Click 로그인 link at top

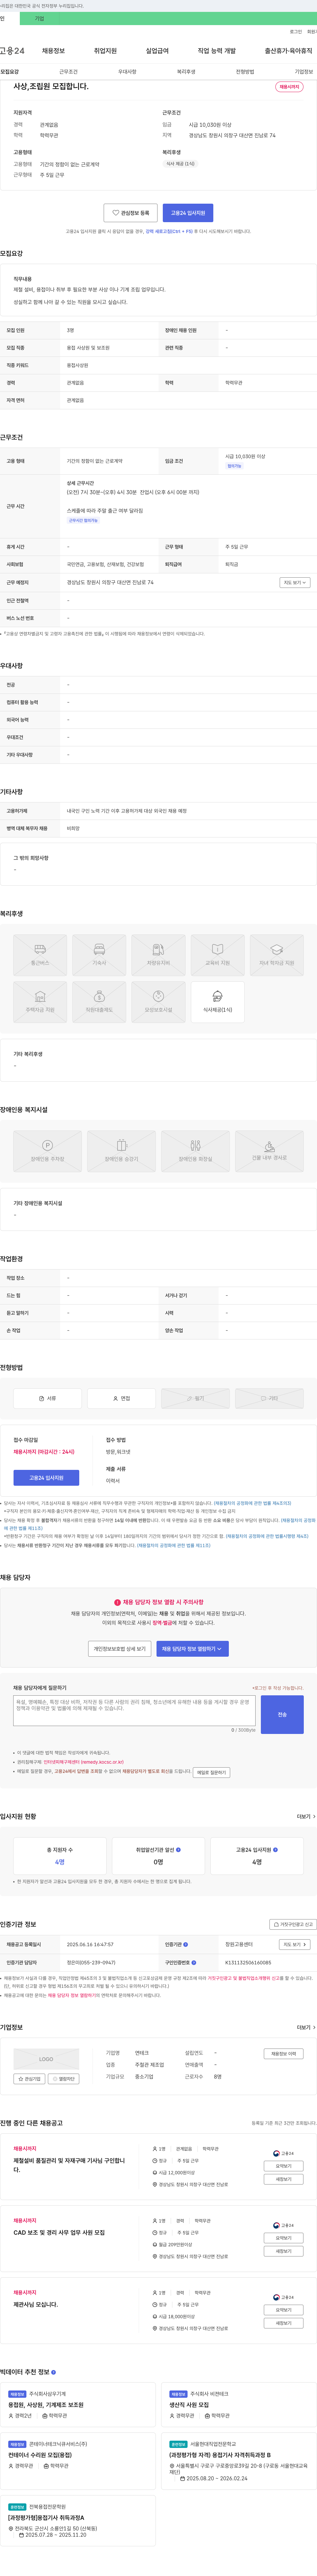click(296, 32)
